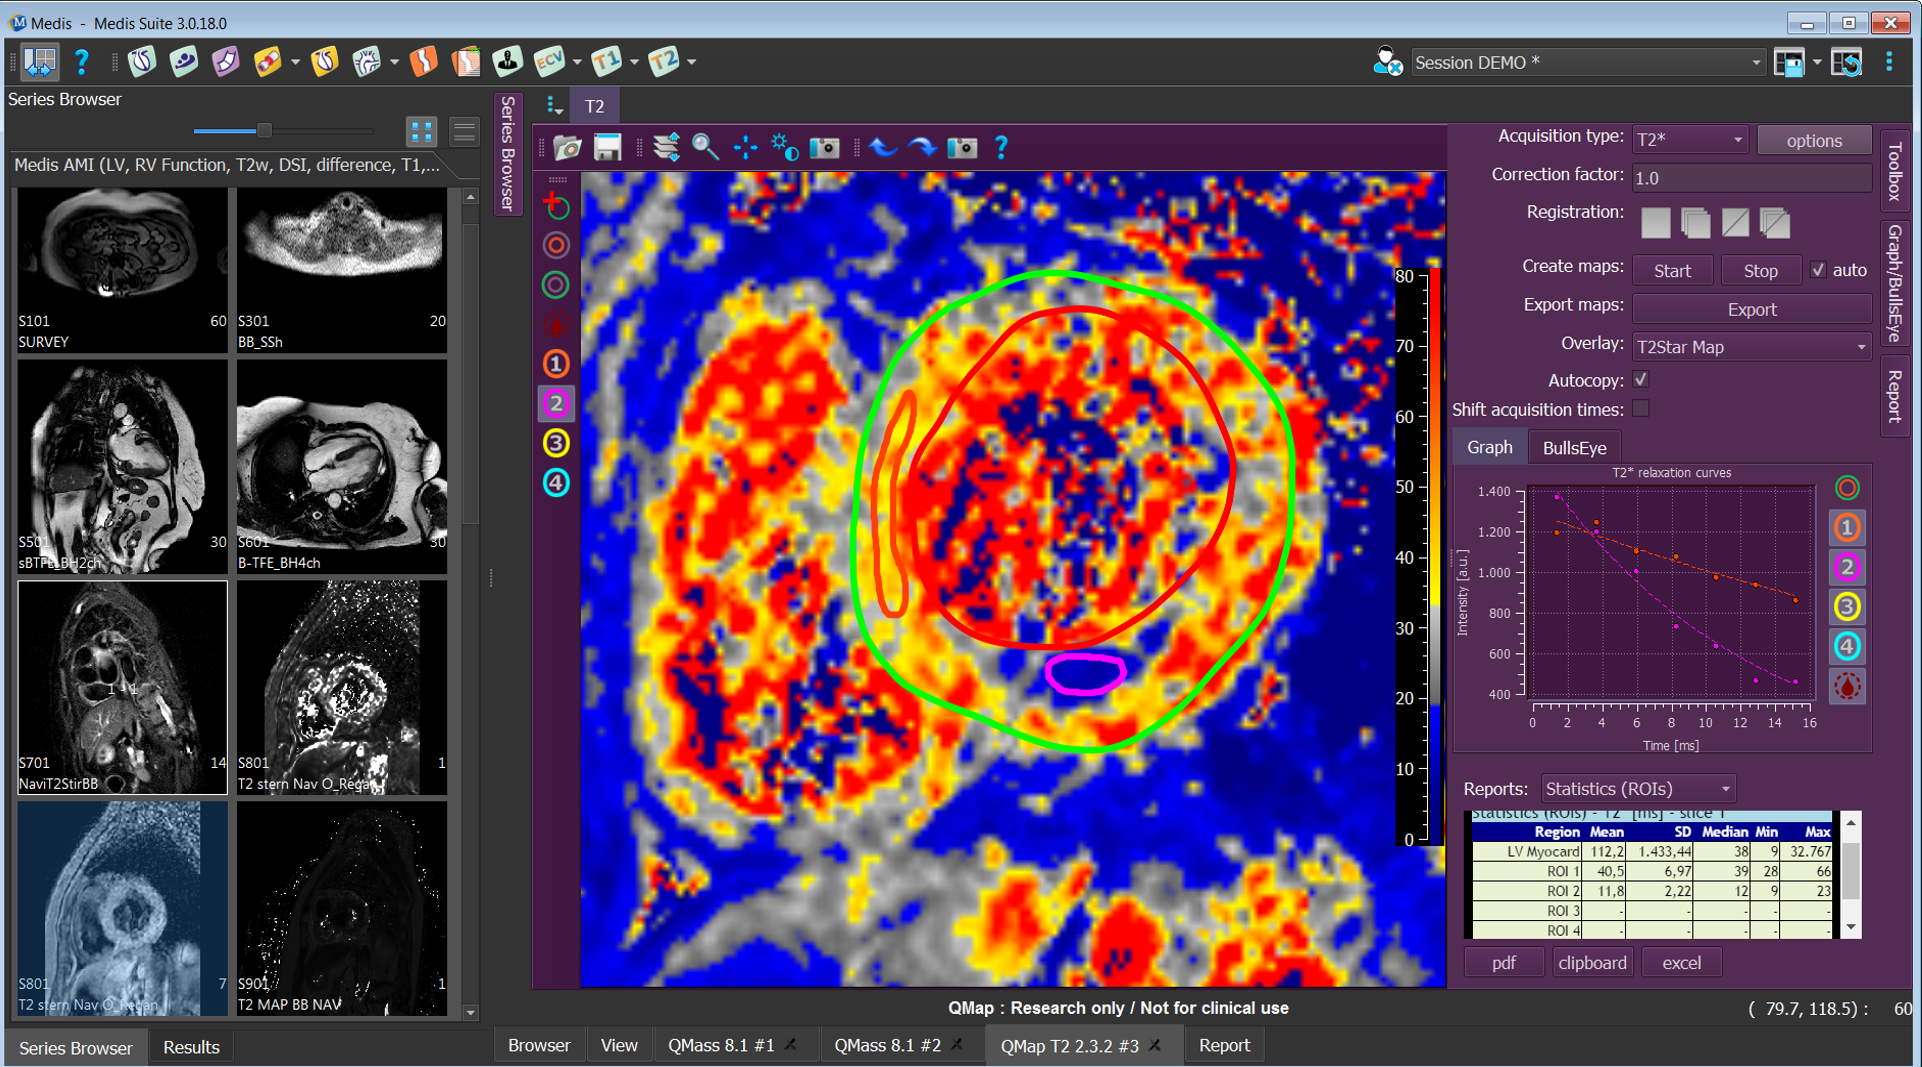Viewport: 1922px width, 1067px height.
Task: Select the zoom magnifier tool in QMap toolbar
Action: (x=706, y=148)
